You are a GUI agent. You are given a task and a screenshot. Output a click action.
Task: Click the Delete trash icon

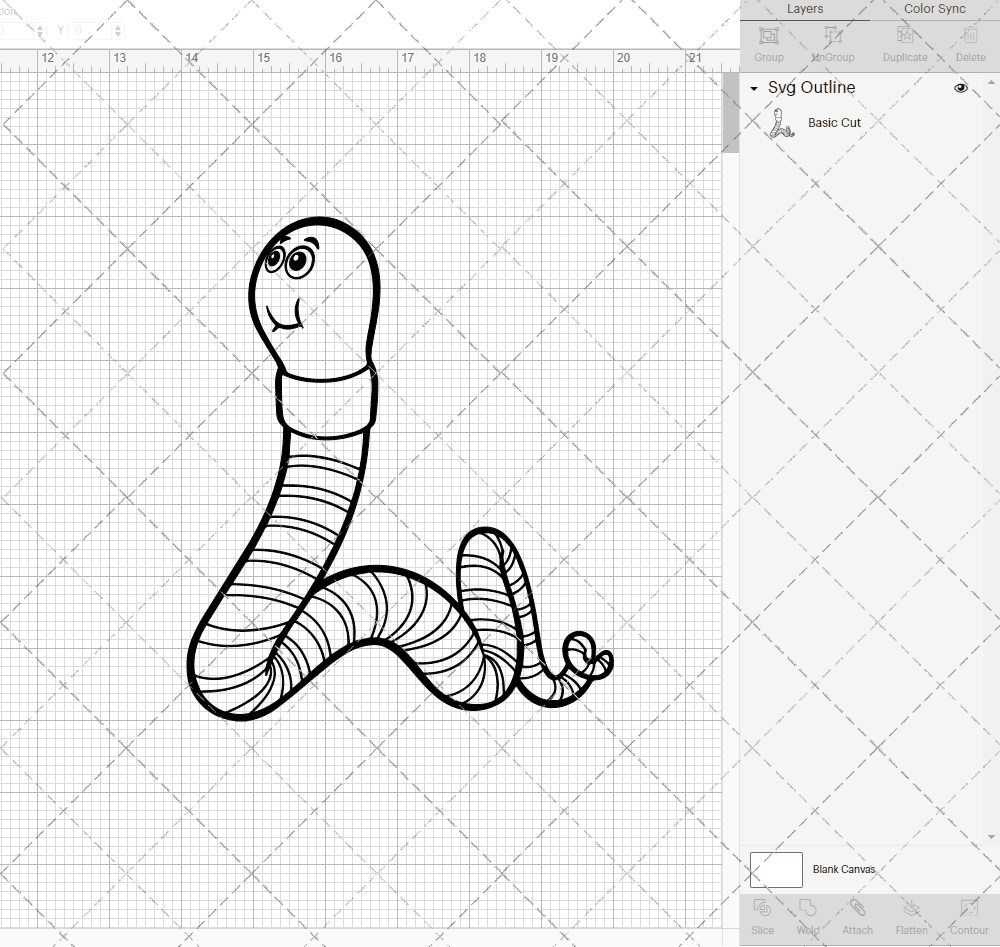(x=970, y=42)
